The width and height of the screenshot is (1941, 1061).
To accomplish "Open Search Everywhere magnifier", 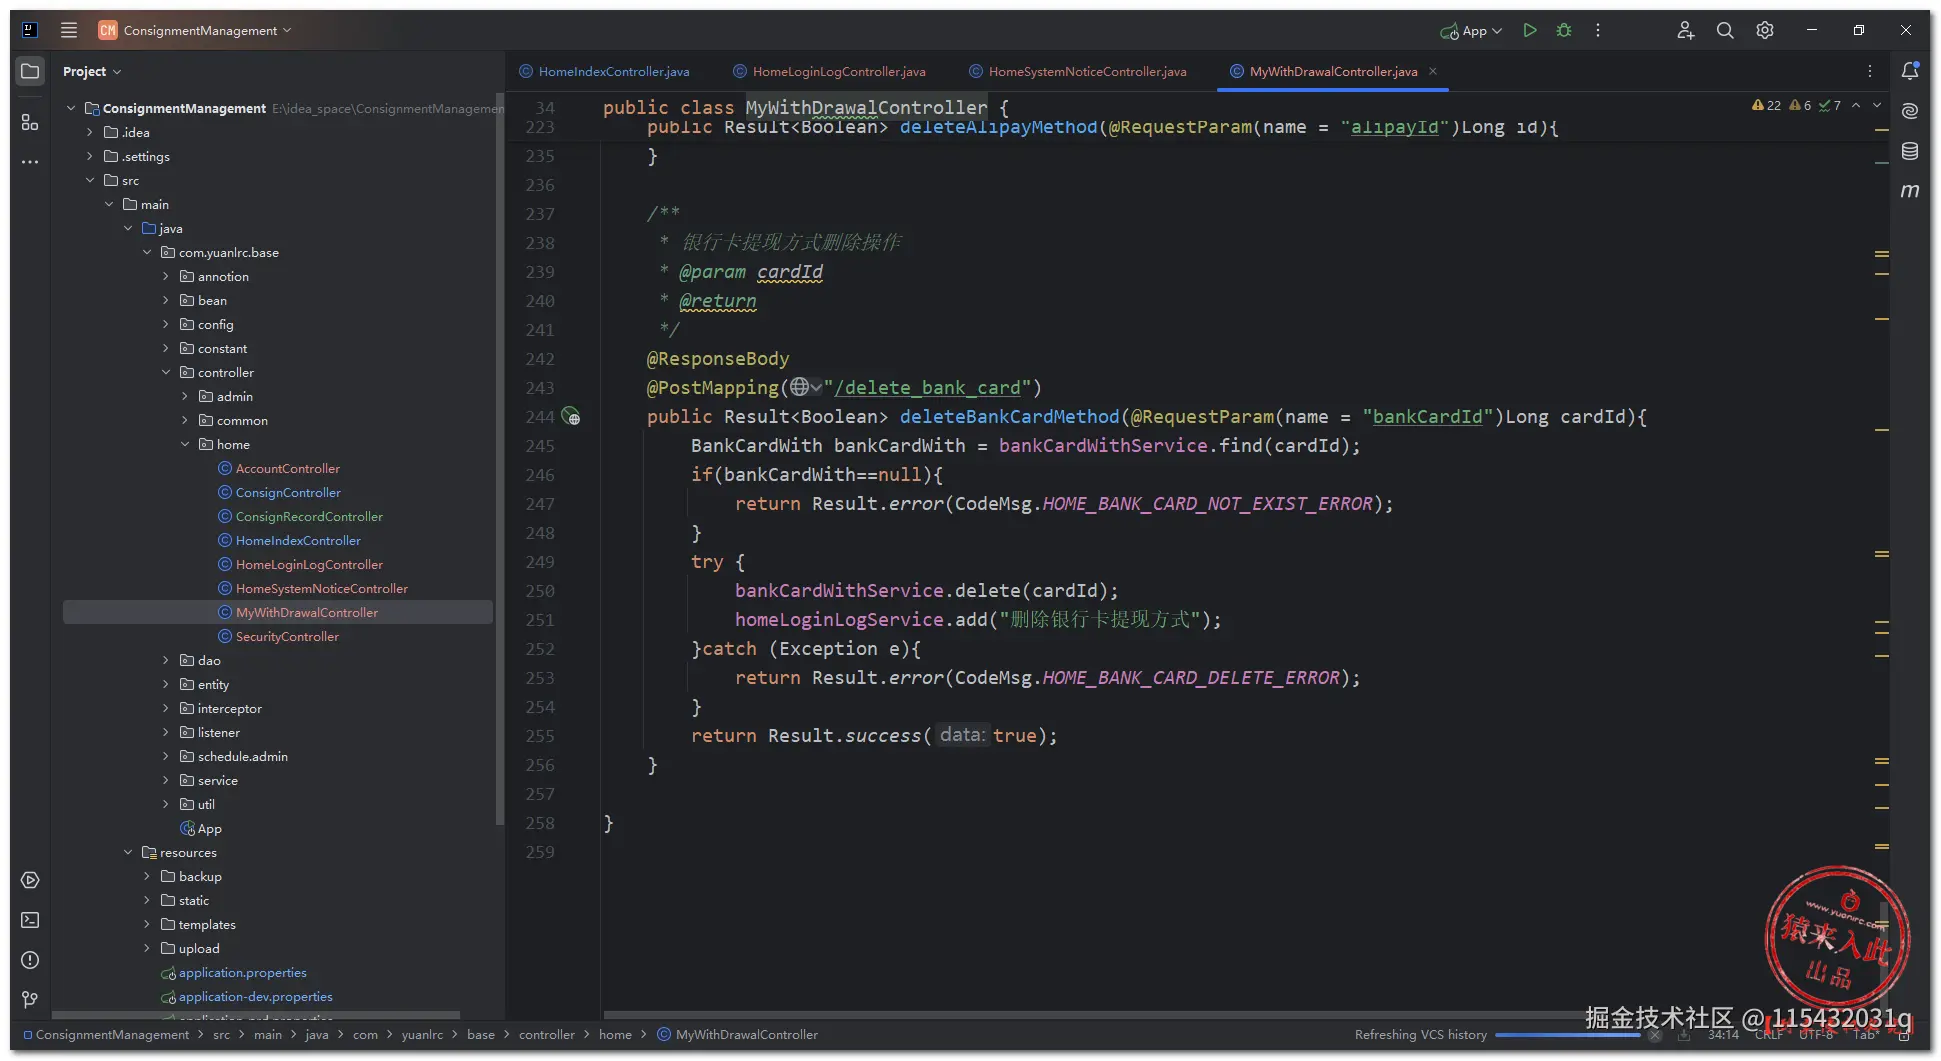I will (1725, 30).
